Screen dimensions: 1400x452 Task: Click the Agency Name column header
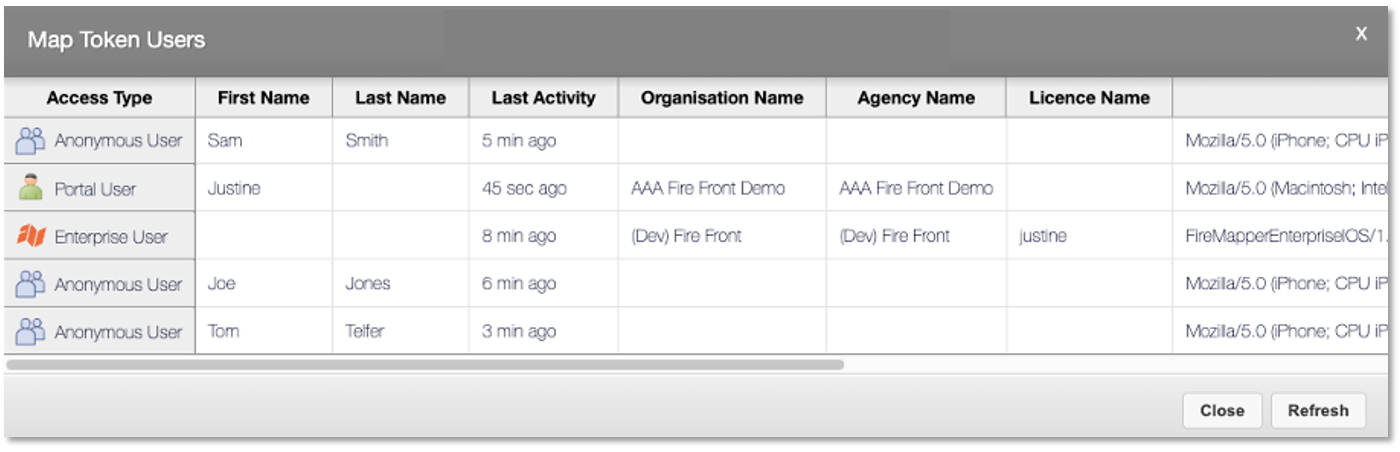[x=916, y=98]
